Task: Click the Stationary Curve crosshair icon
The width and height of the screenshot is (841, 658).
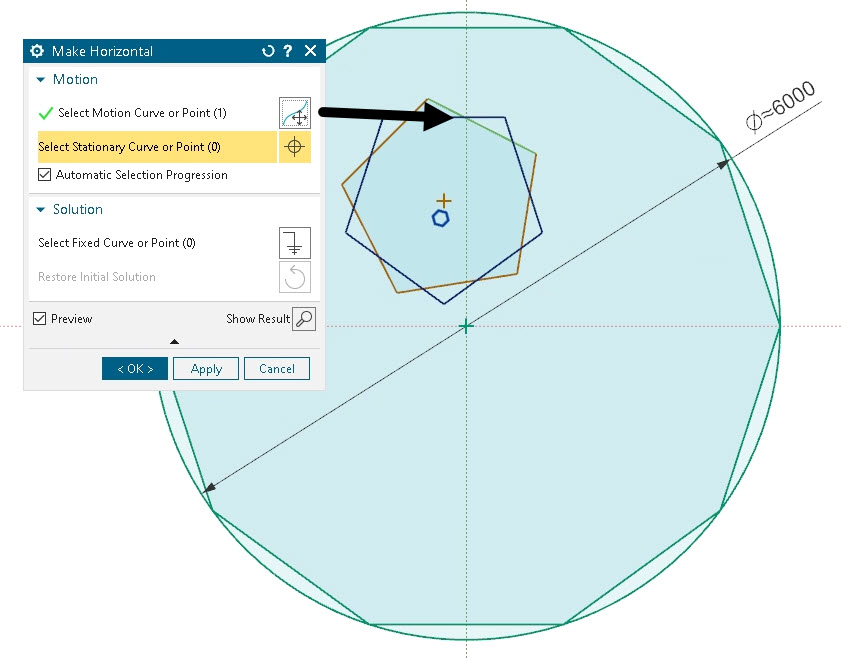Action: point(294,147)
